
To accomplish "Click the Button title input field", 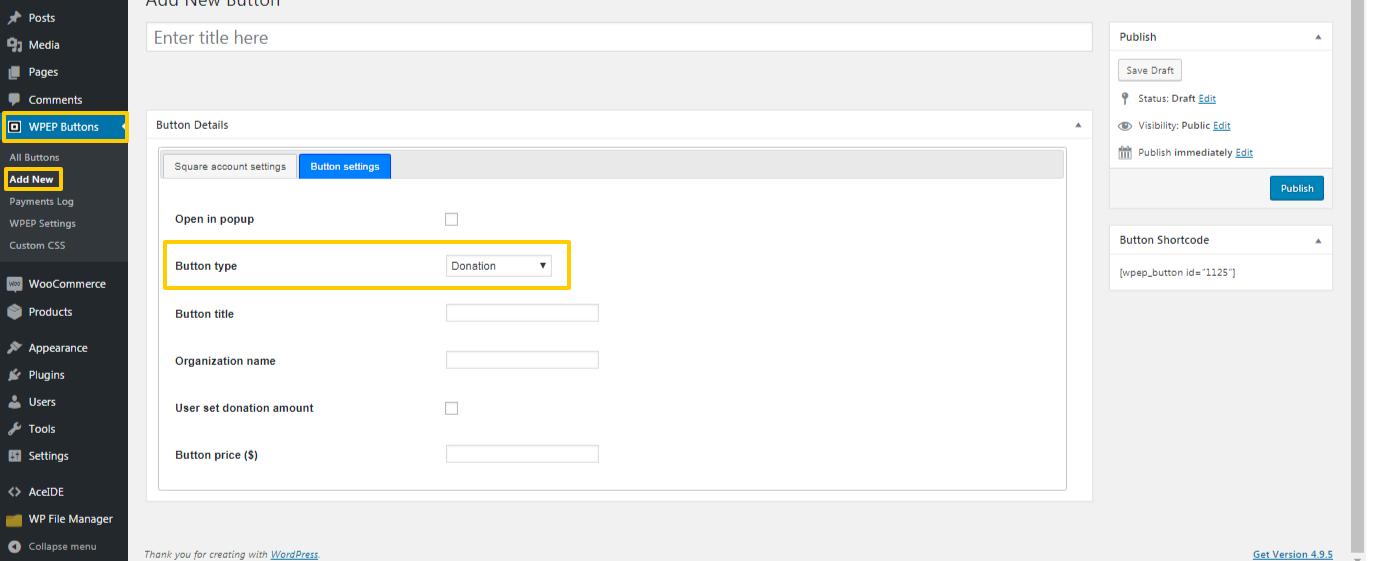I will 522,313.
